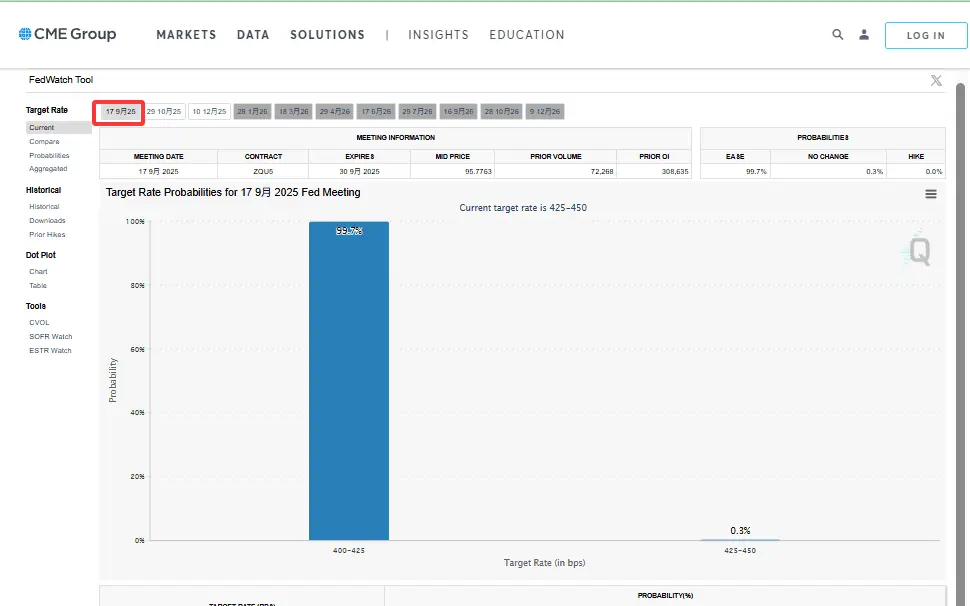Viewport: 970px width, 606px height.
Task: Select the 29 4月26 meeting tab
Action: tap(335, 112)
